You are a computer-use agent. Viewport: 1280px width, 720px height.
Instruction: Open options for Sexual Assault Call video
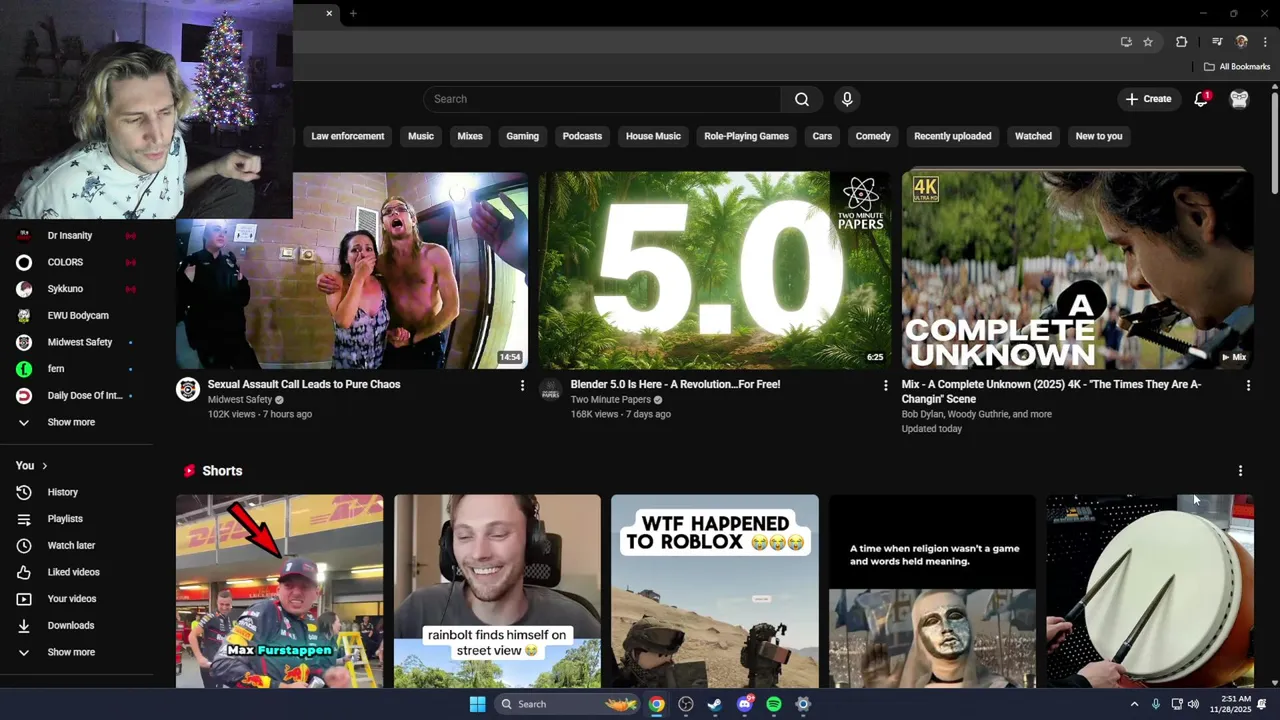point(522,385)
